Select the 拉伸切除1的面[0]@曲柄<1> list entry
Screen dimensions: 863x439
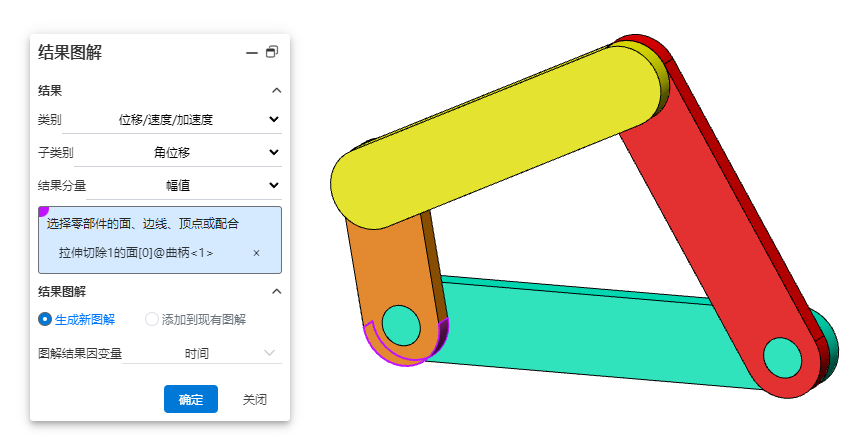coord(136,253)
